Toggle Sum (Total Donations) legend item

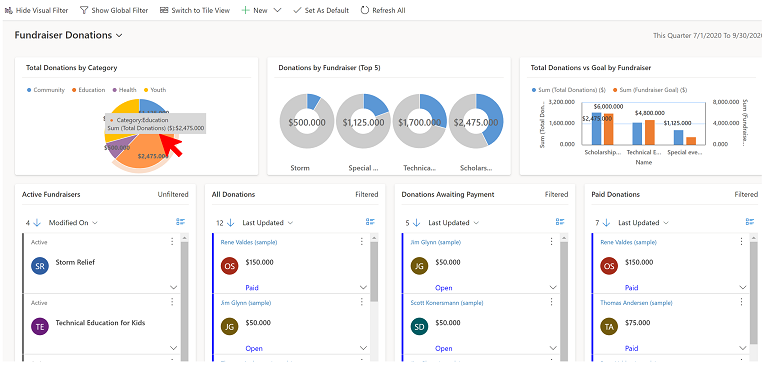coord(569,90)
